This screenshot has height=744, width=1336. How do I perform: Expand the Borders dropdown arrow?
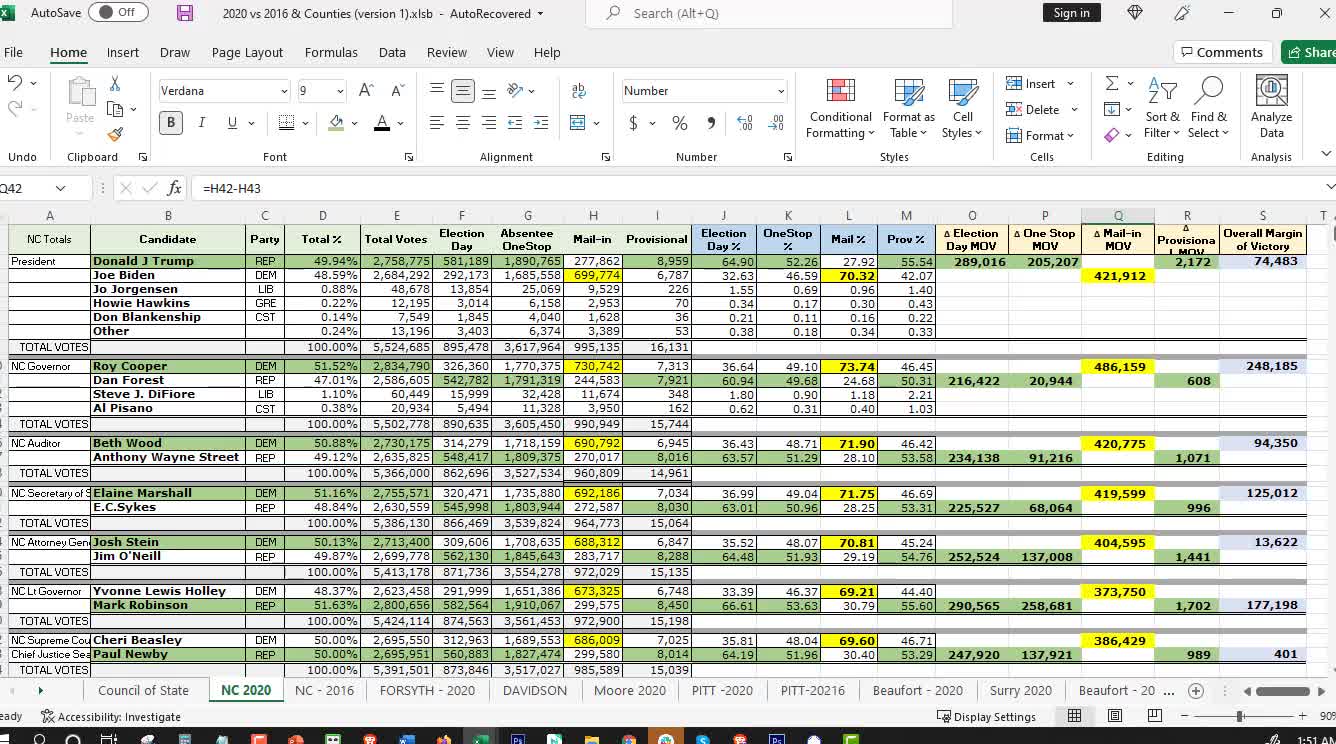coord(305,124)
